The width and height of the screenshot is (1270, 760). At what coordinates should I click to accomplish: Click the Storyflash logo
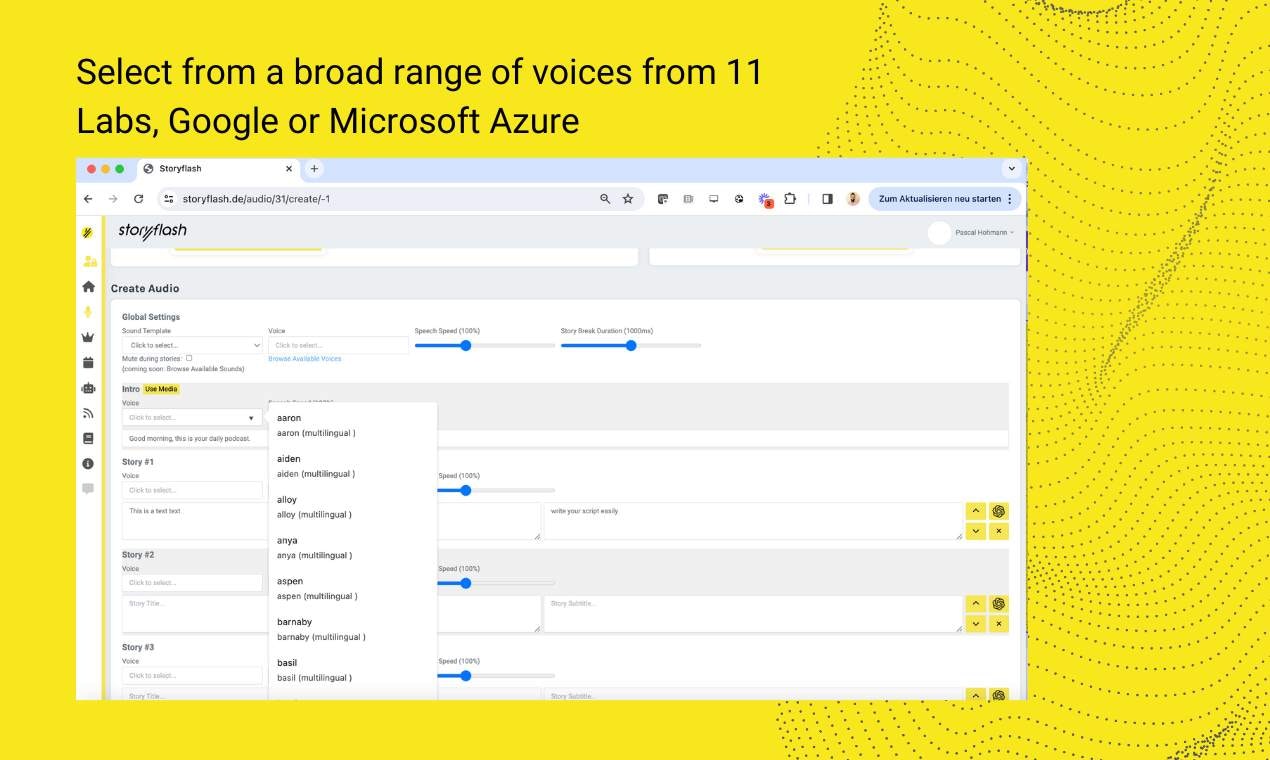click(x=152, y=231)
